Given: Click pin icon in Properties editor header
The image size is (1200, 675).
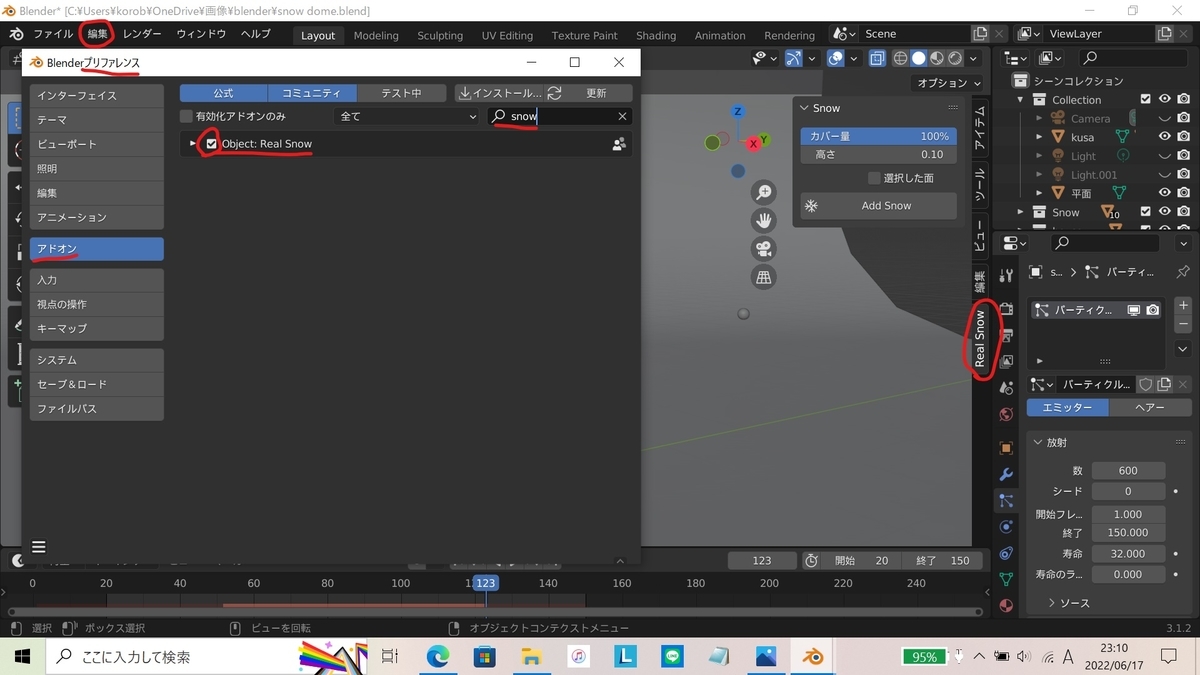Looking at the screenshot, I should tap(1183, 272).
